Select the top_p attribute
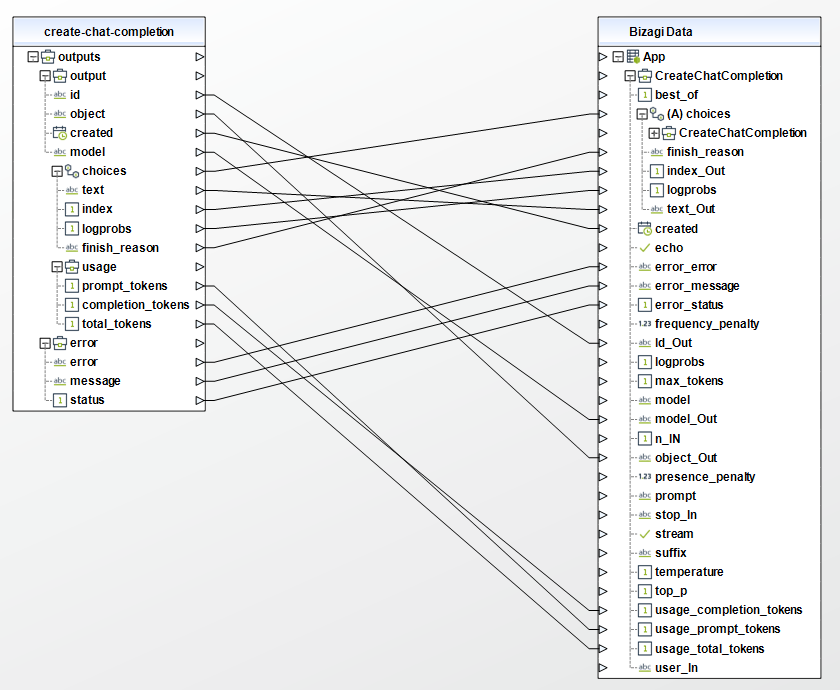Screen dimensions: 840x690 (x=671, y=591)
